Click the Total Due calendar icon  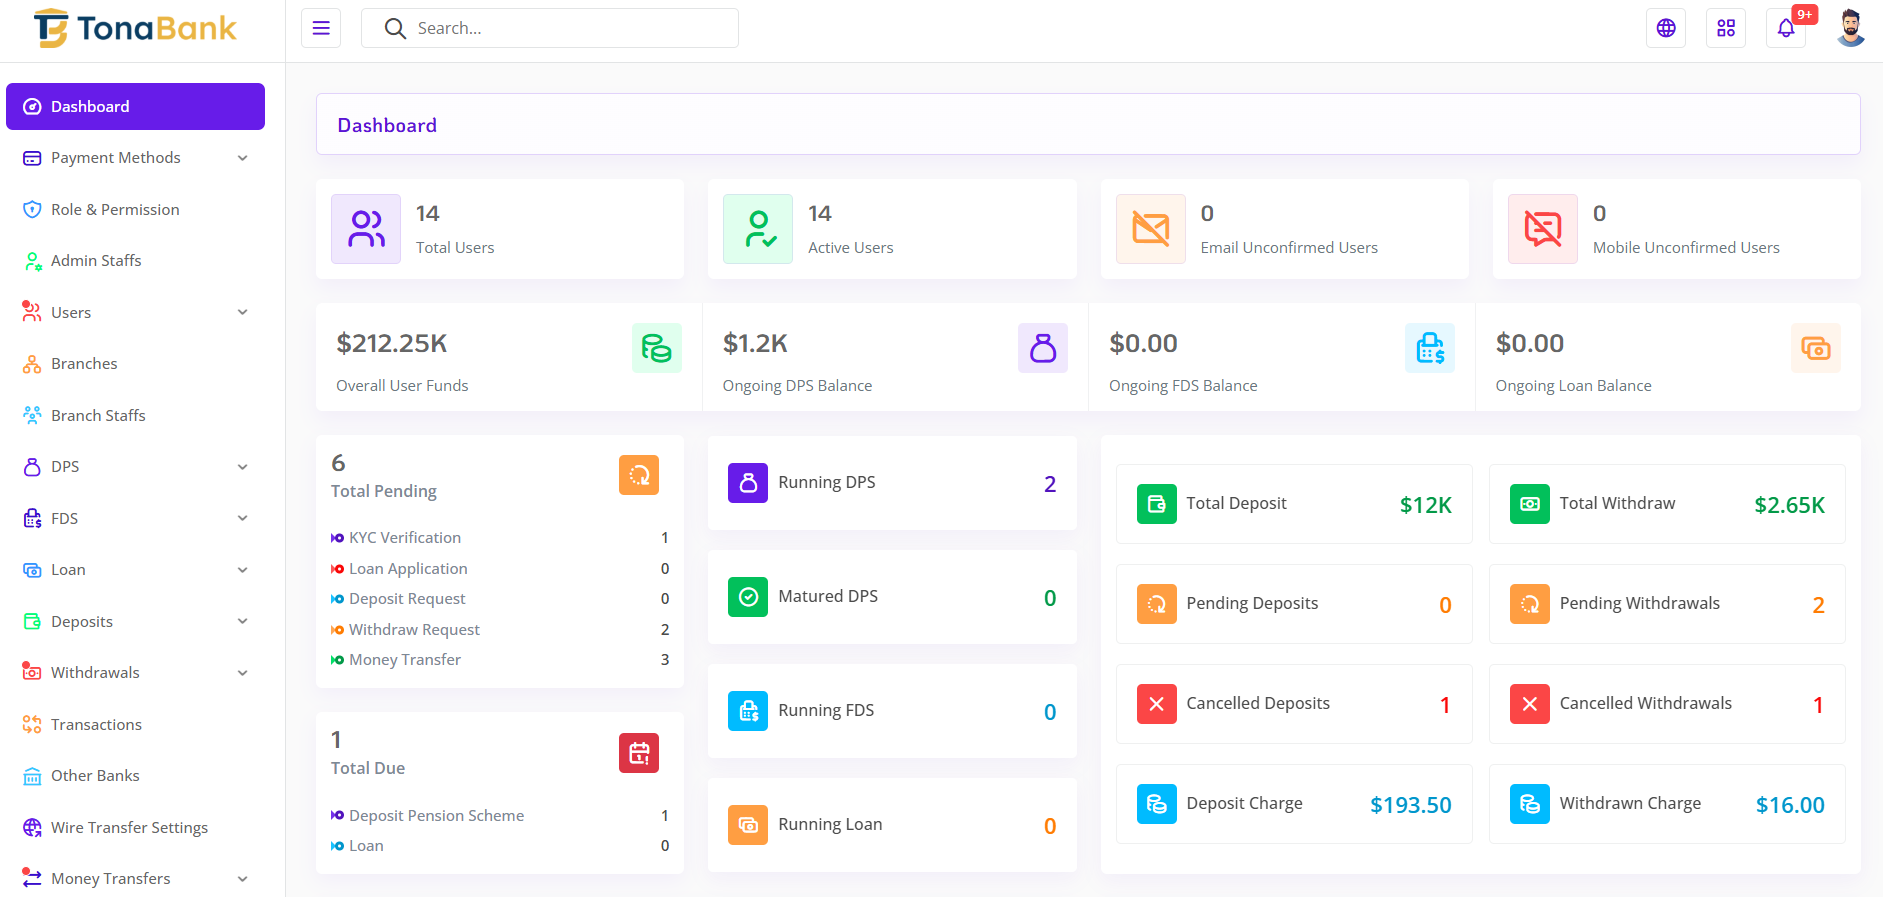click(x=639, y=753)
